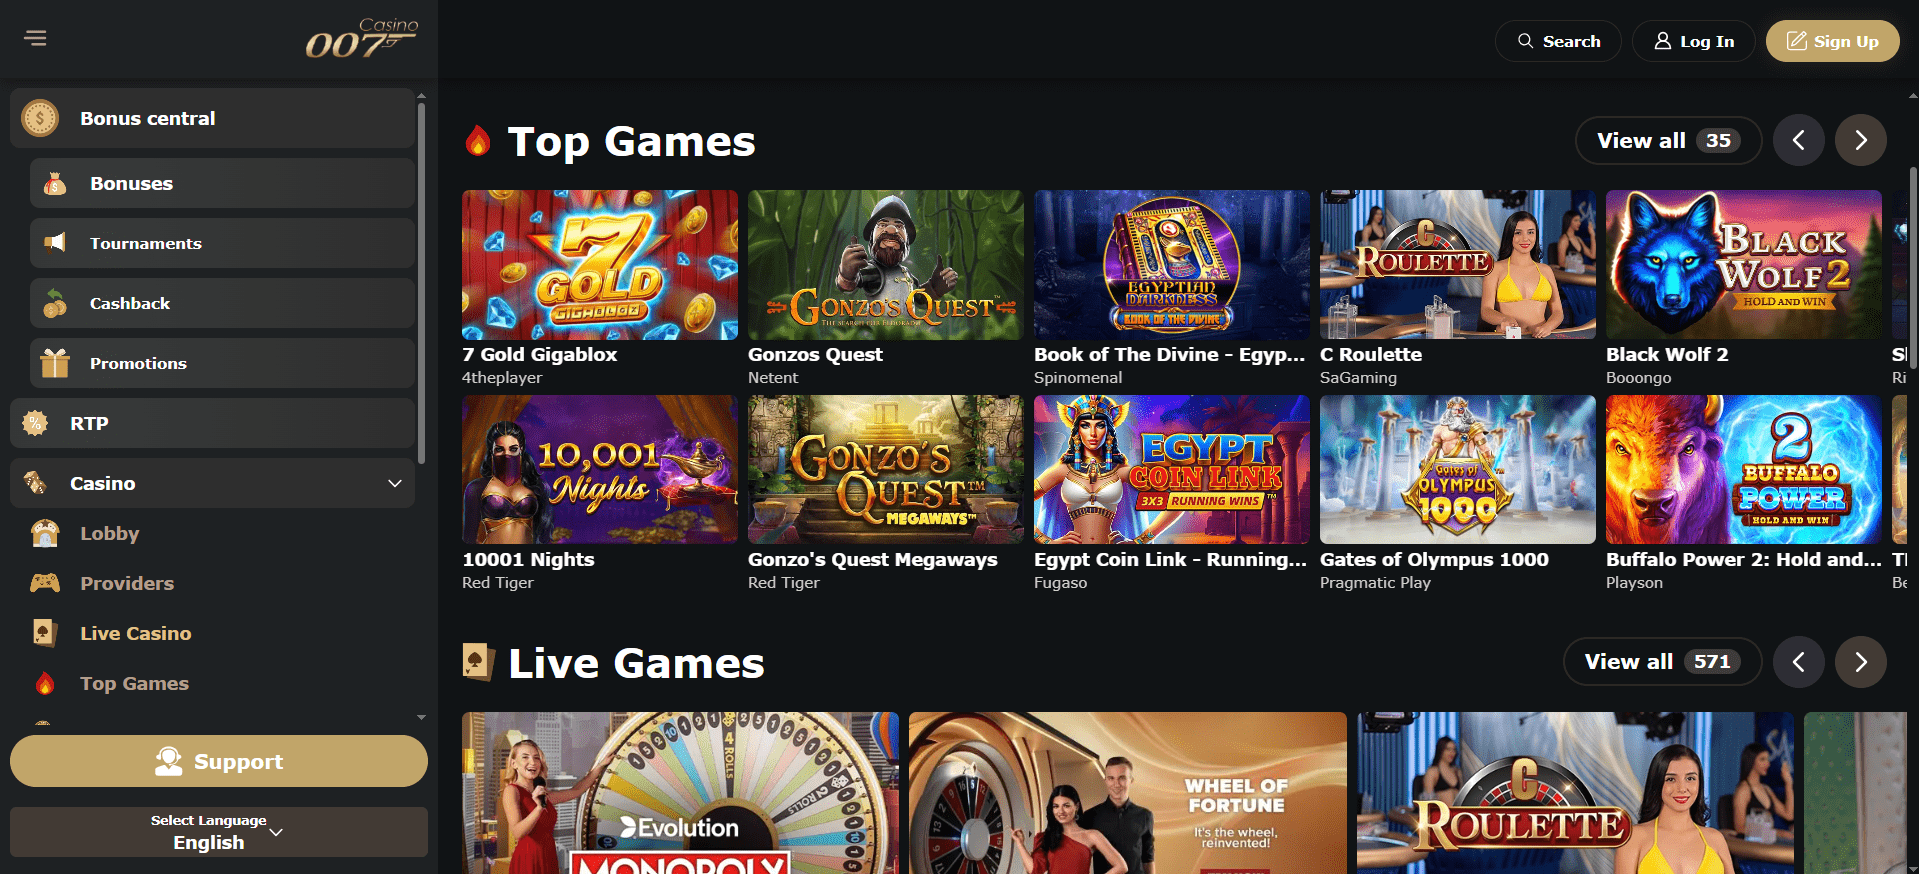View all 571 Live Games
The image size is (1919, 874).
[1662, 662]
